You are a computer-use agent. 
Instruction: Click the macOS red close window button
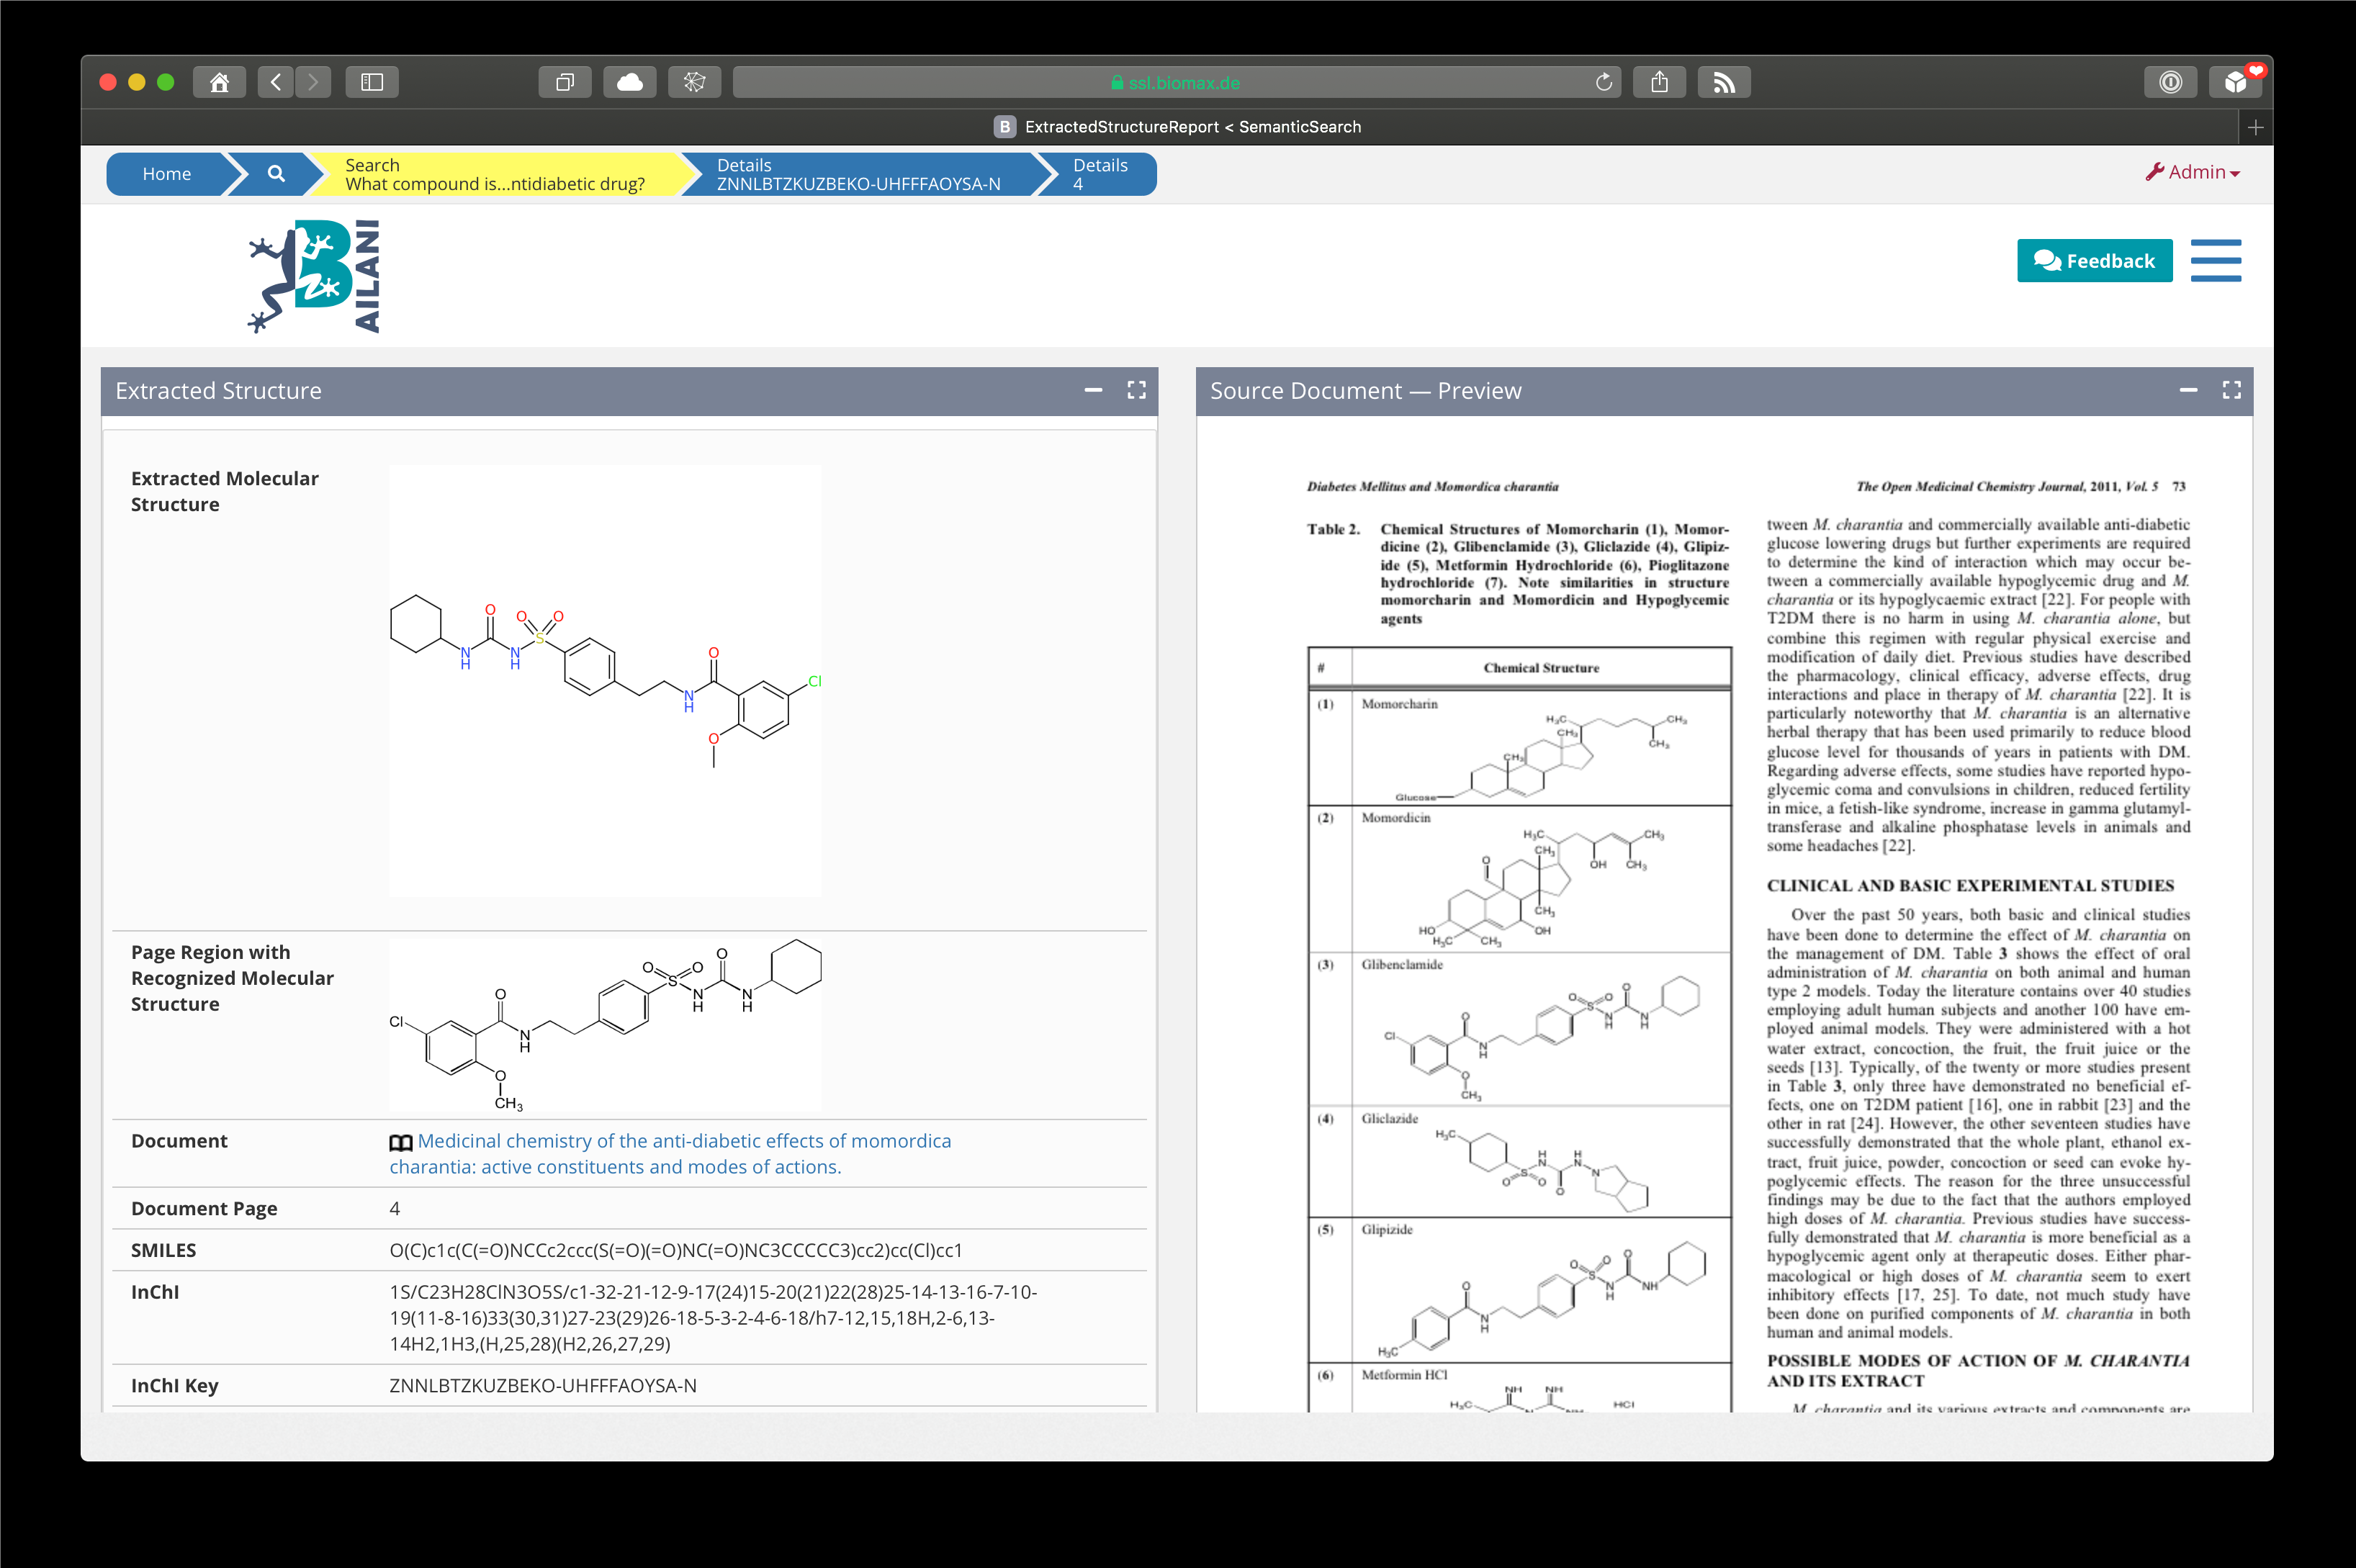click(x=108, y=82)
